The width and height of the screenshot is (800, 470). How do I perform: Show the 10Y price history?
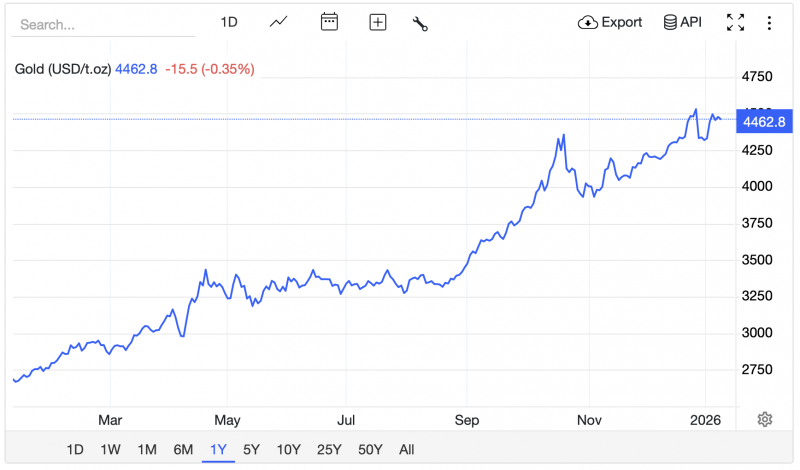pos(288,449)
